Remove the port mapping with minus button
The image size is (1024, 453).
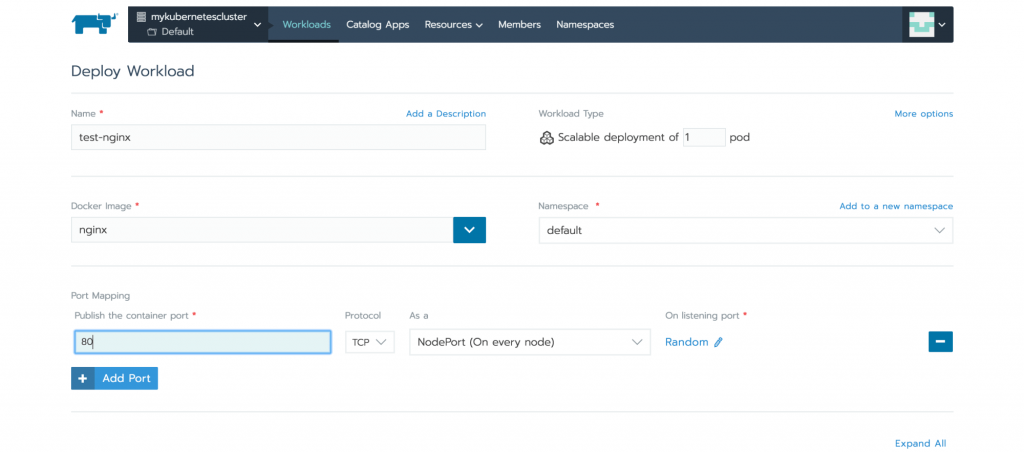click(x=940, y=342)
